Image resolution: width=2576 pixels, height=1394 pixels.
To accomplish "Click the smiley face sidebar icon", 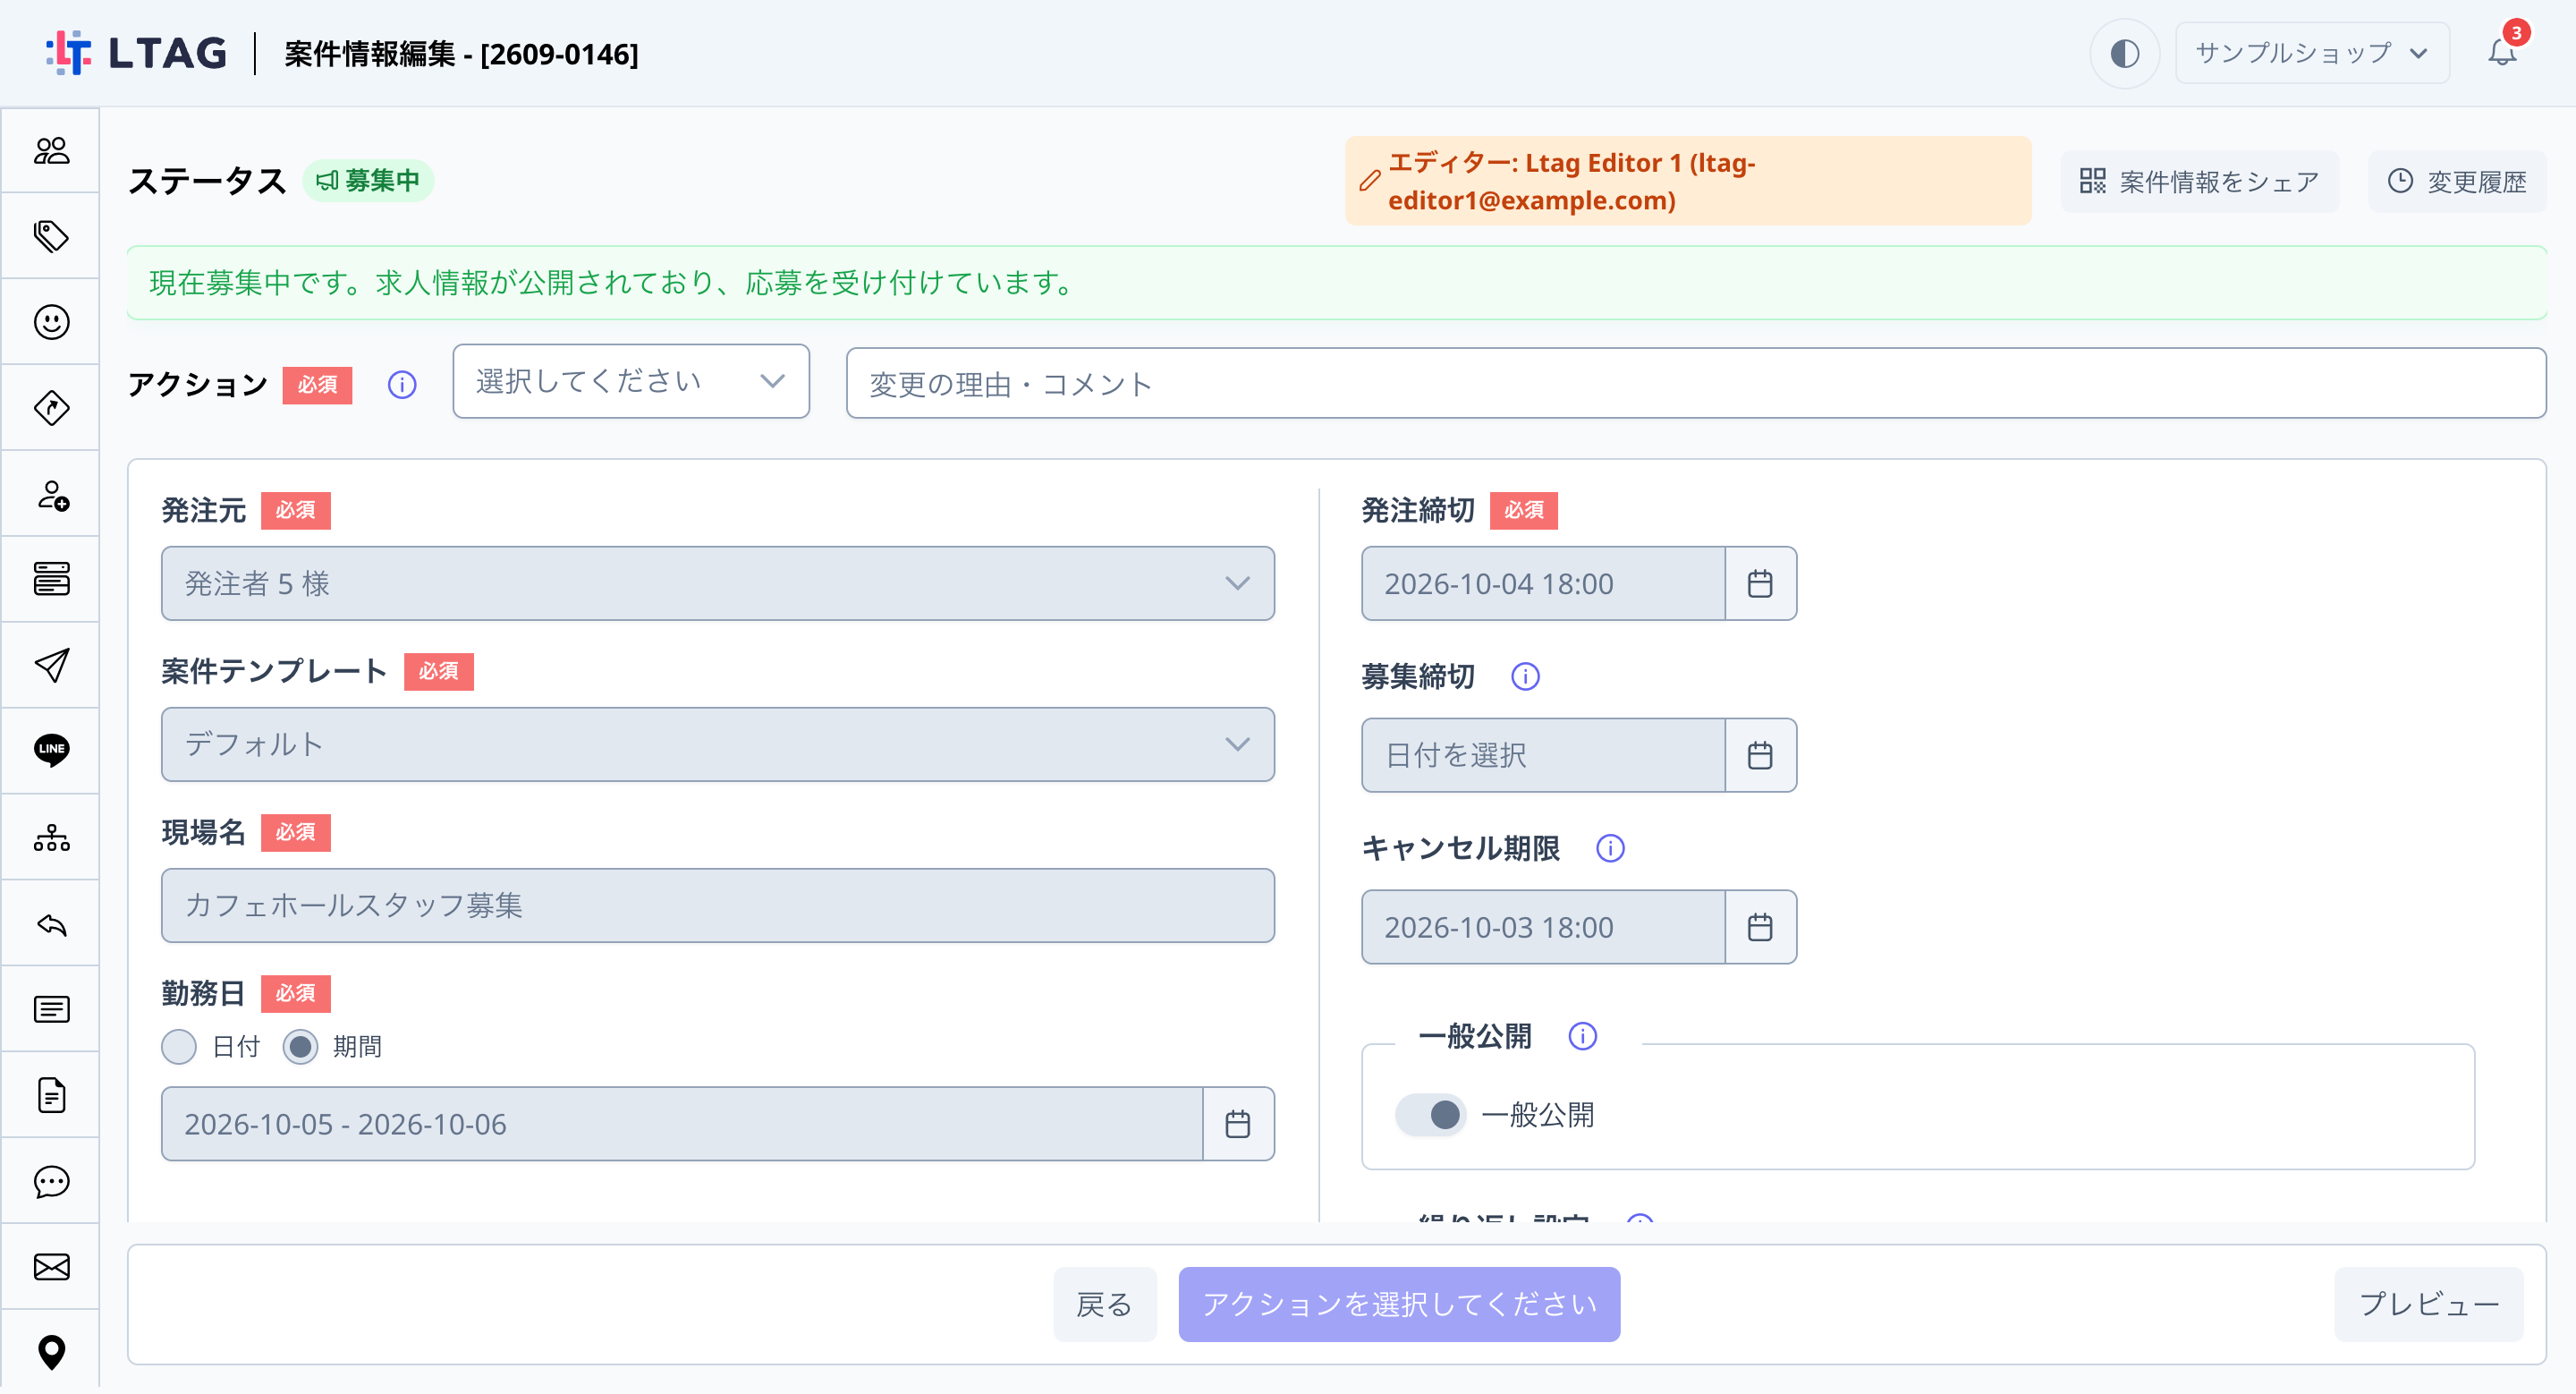I will pyautogui.click(x=51, y=322).
